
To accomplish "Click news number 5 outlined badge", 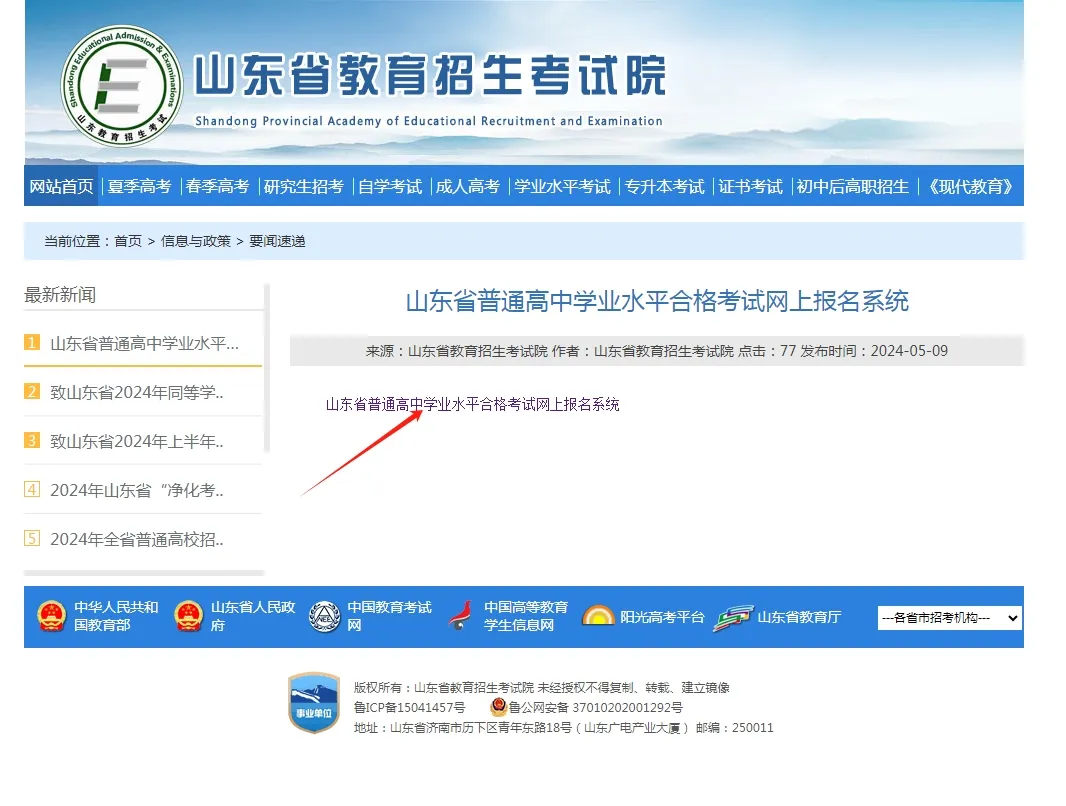I will click(x=32, y=538).
